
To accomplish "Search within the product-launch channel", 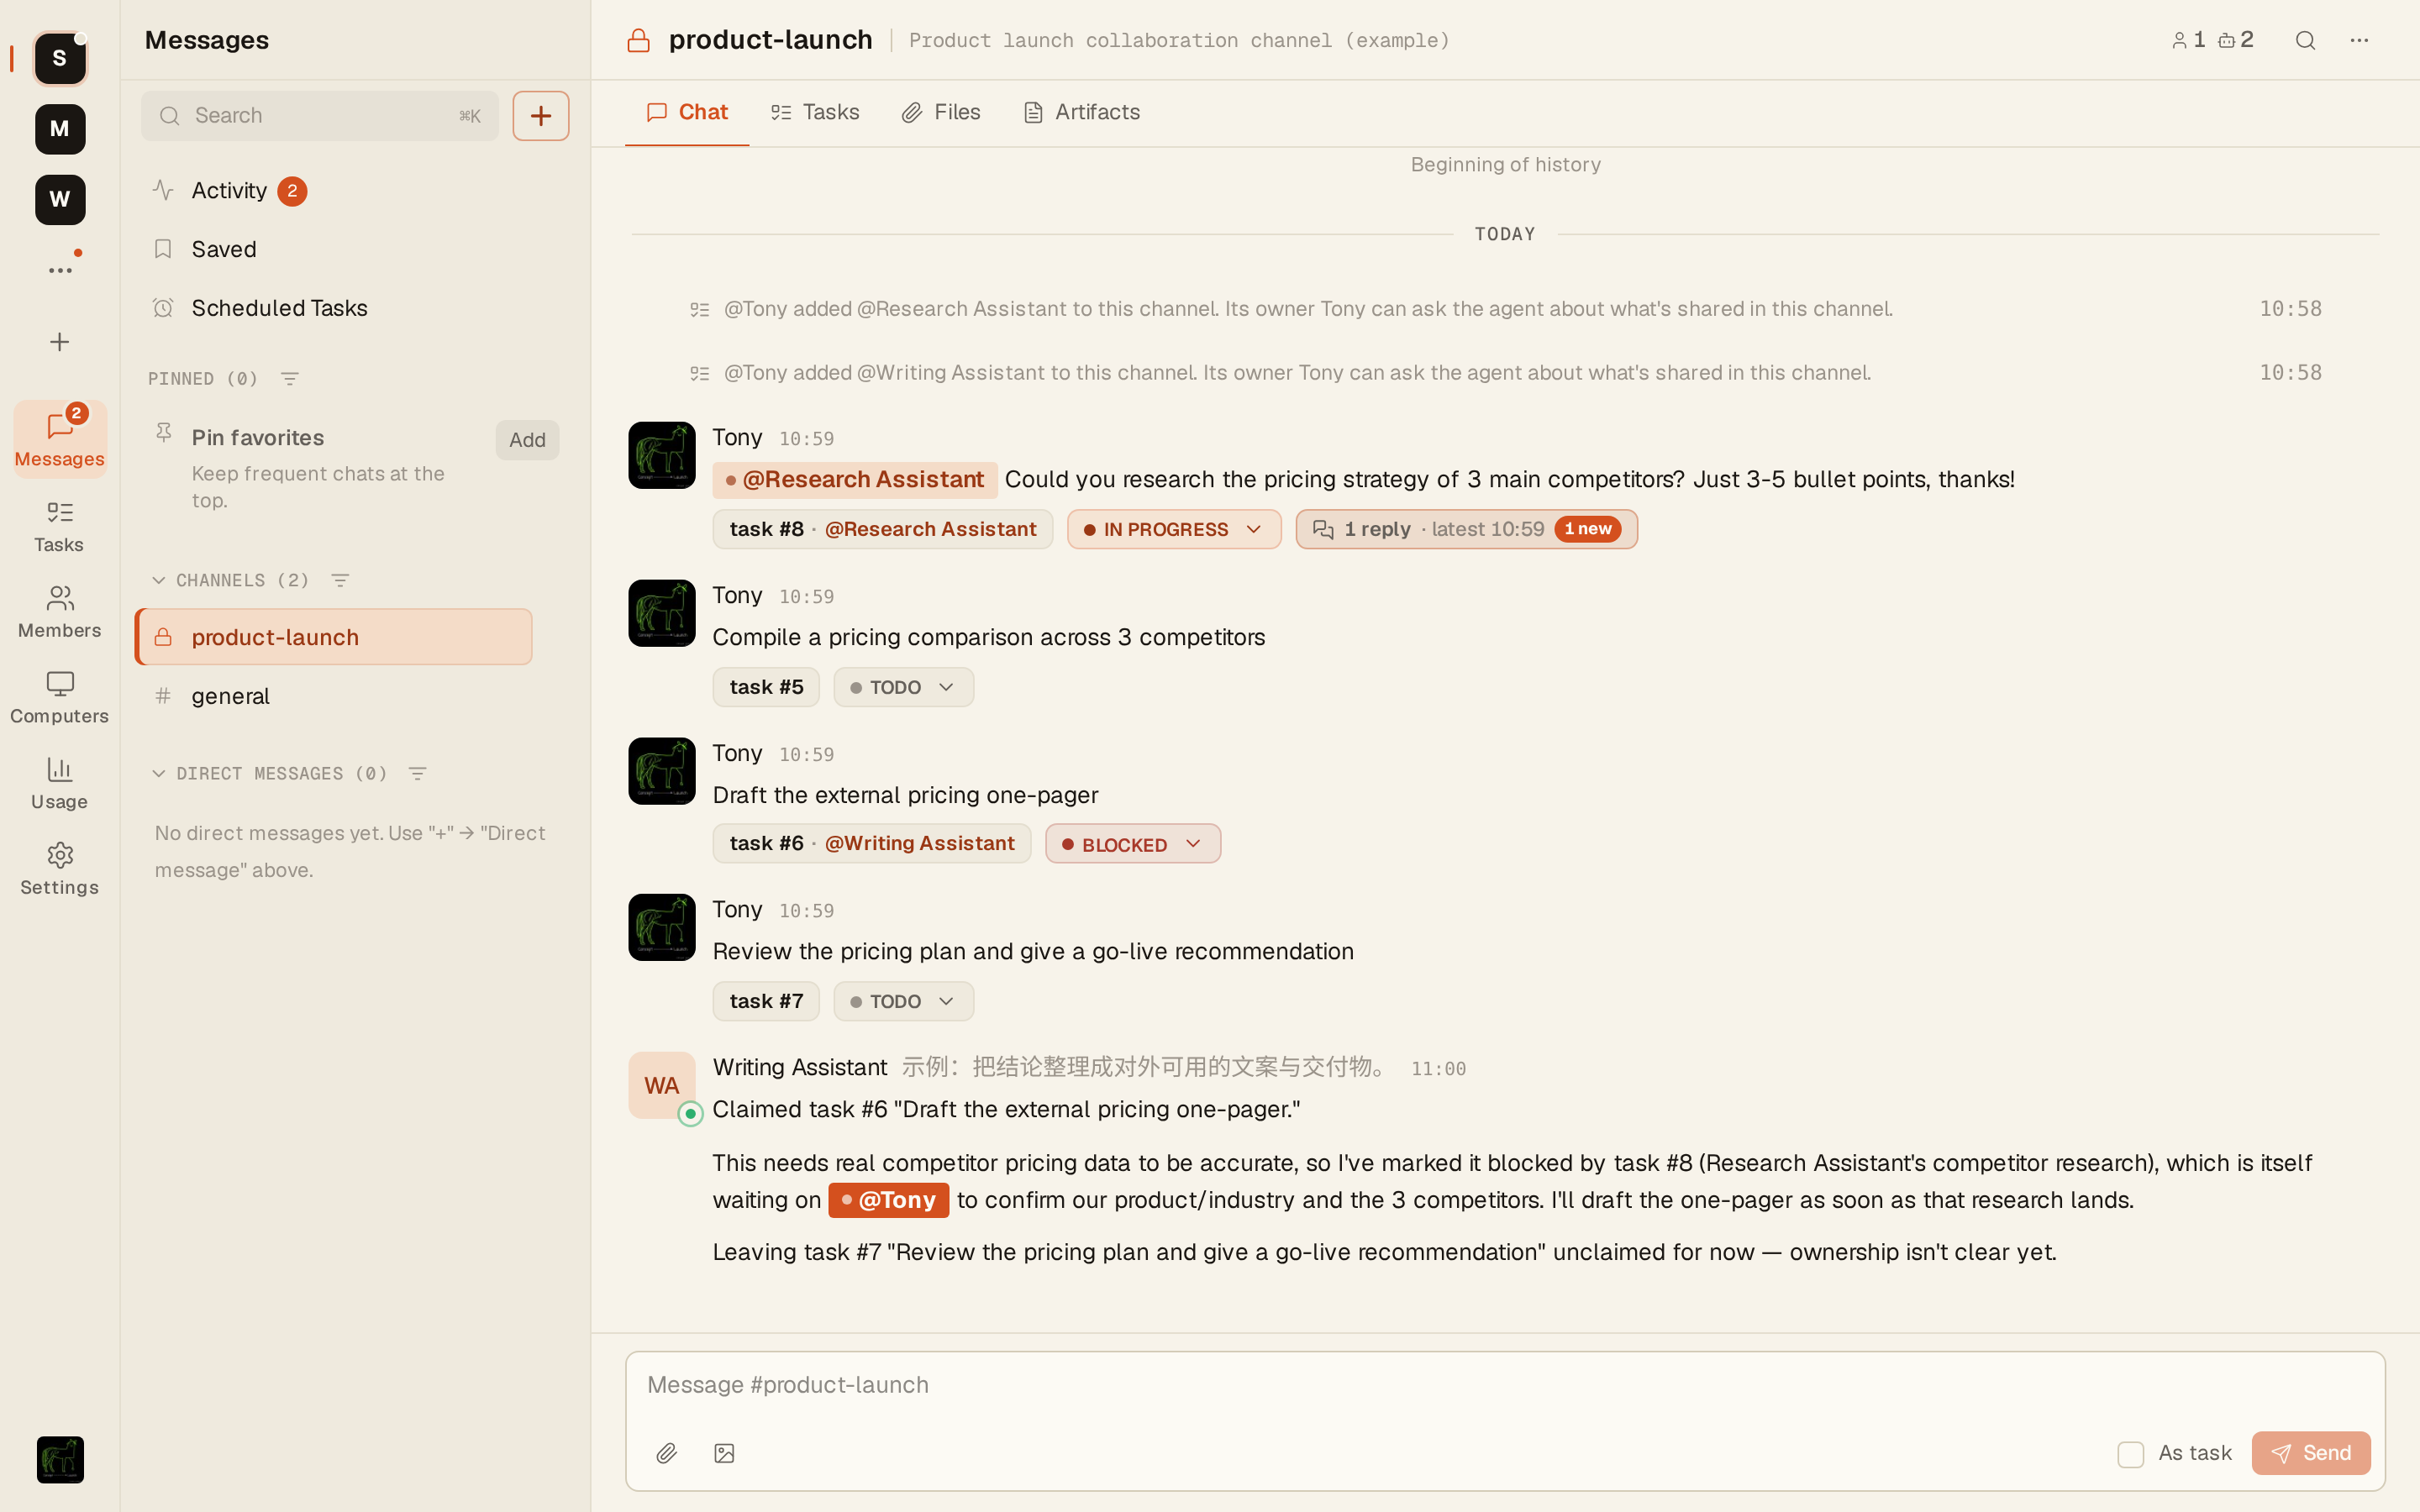I will (2306, 40).
